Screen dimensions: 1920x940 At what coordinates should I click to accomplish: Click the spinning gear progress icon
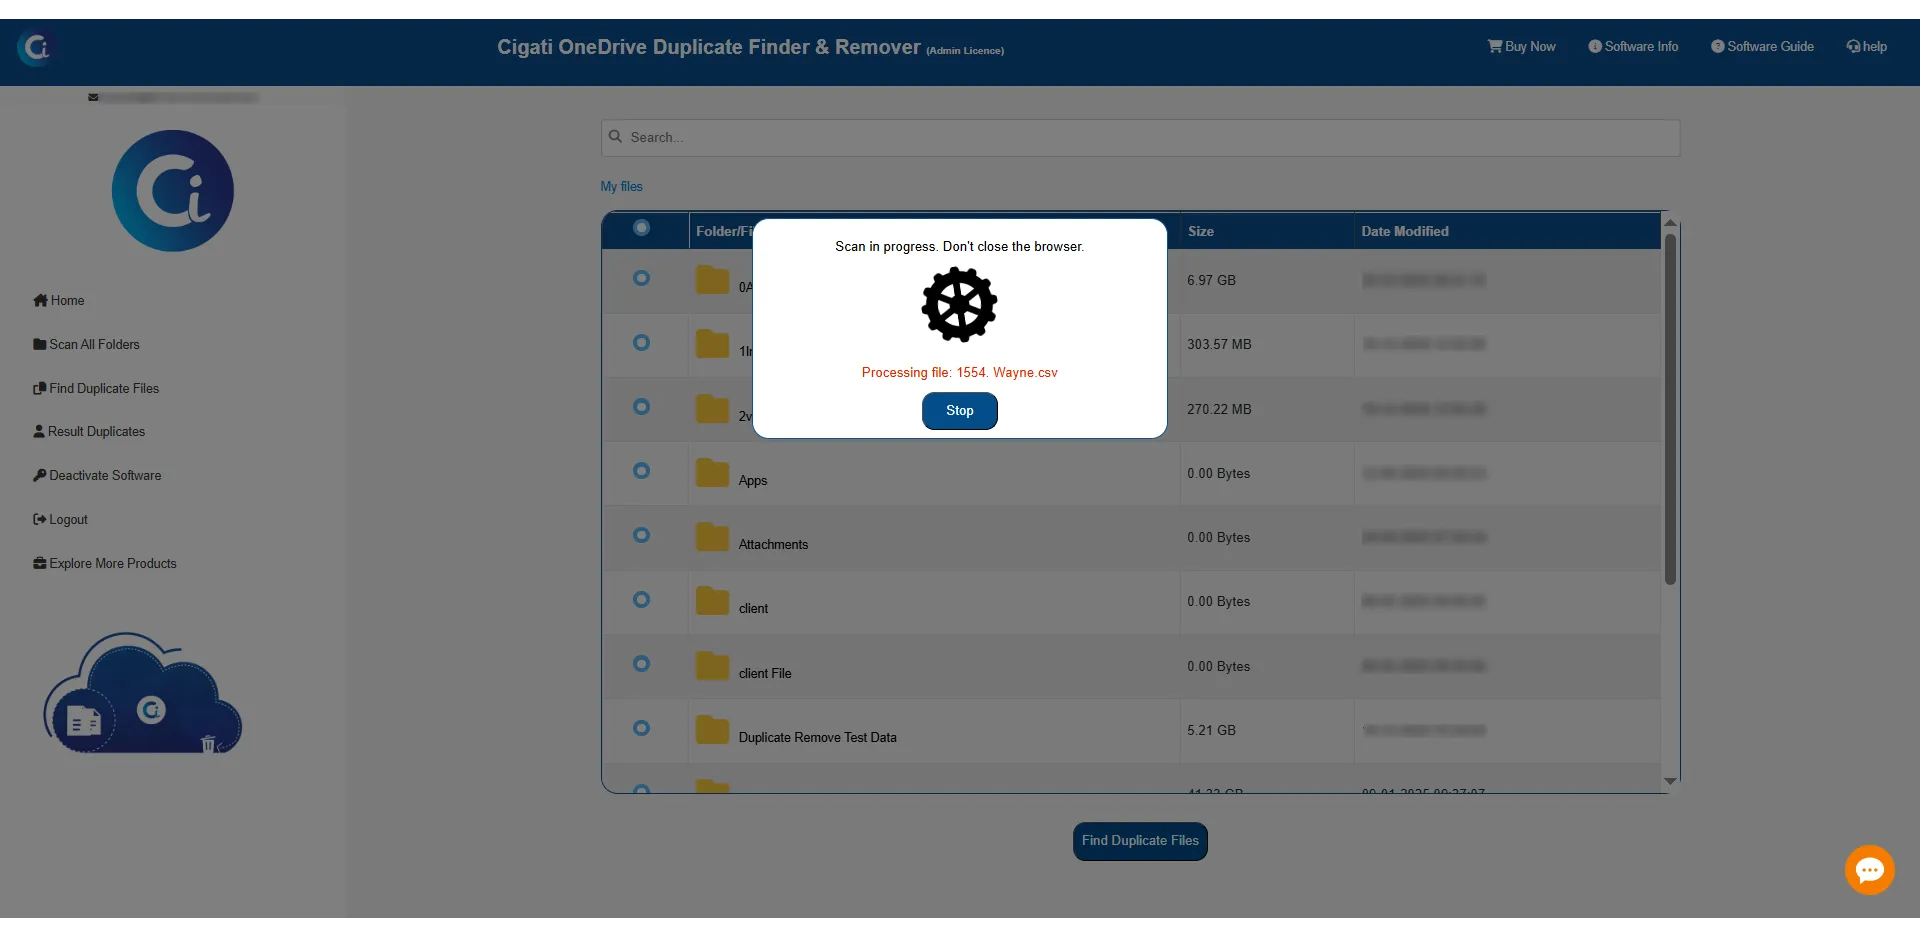click(960, 305)
